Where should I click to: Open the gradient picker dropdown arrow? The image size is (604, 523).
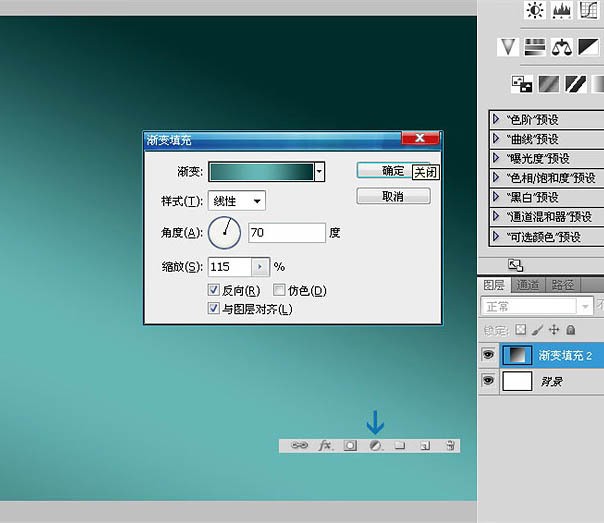coord(320,172)
